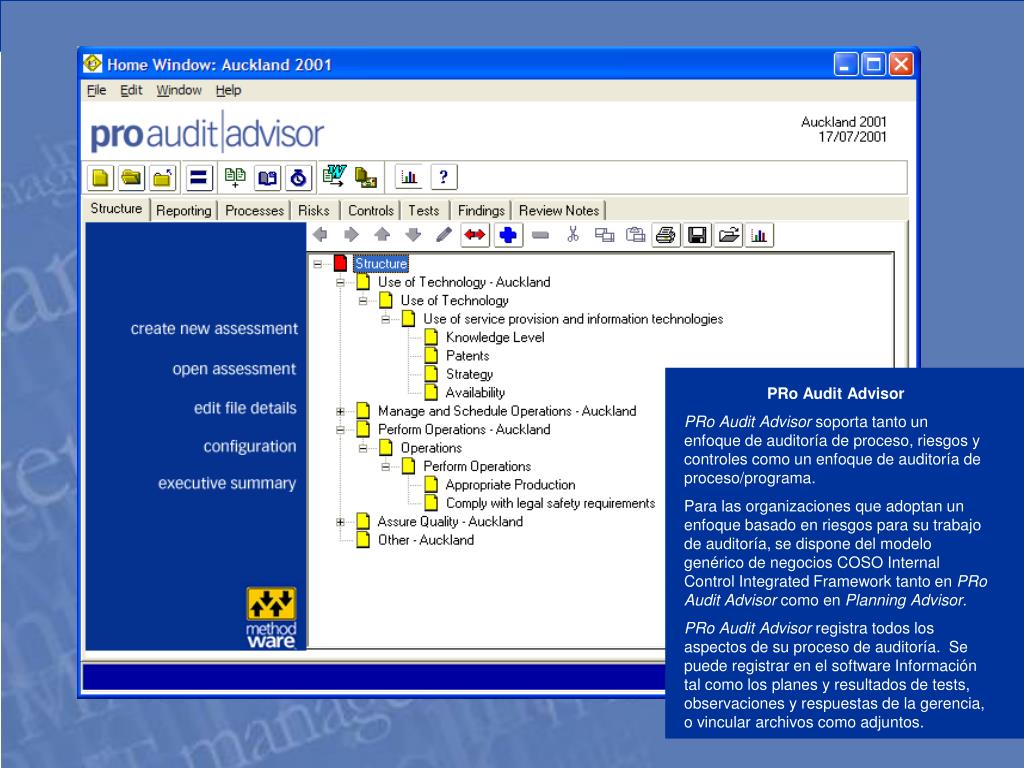Open the File menu

[97, 90]
